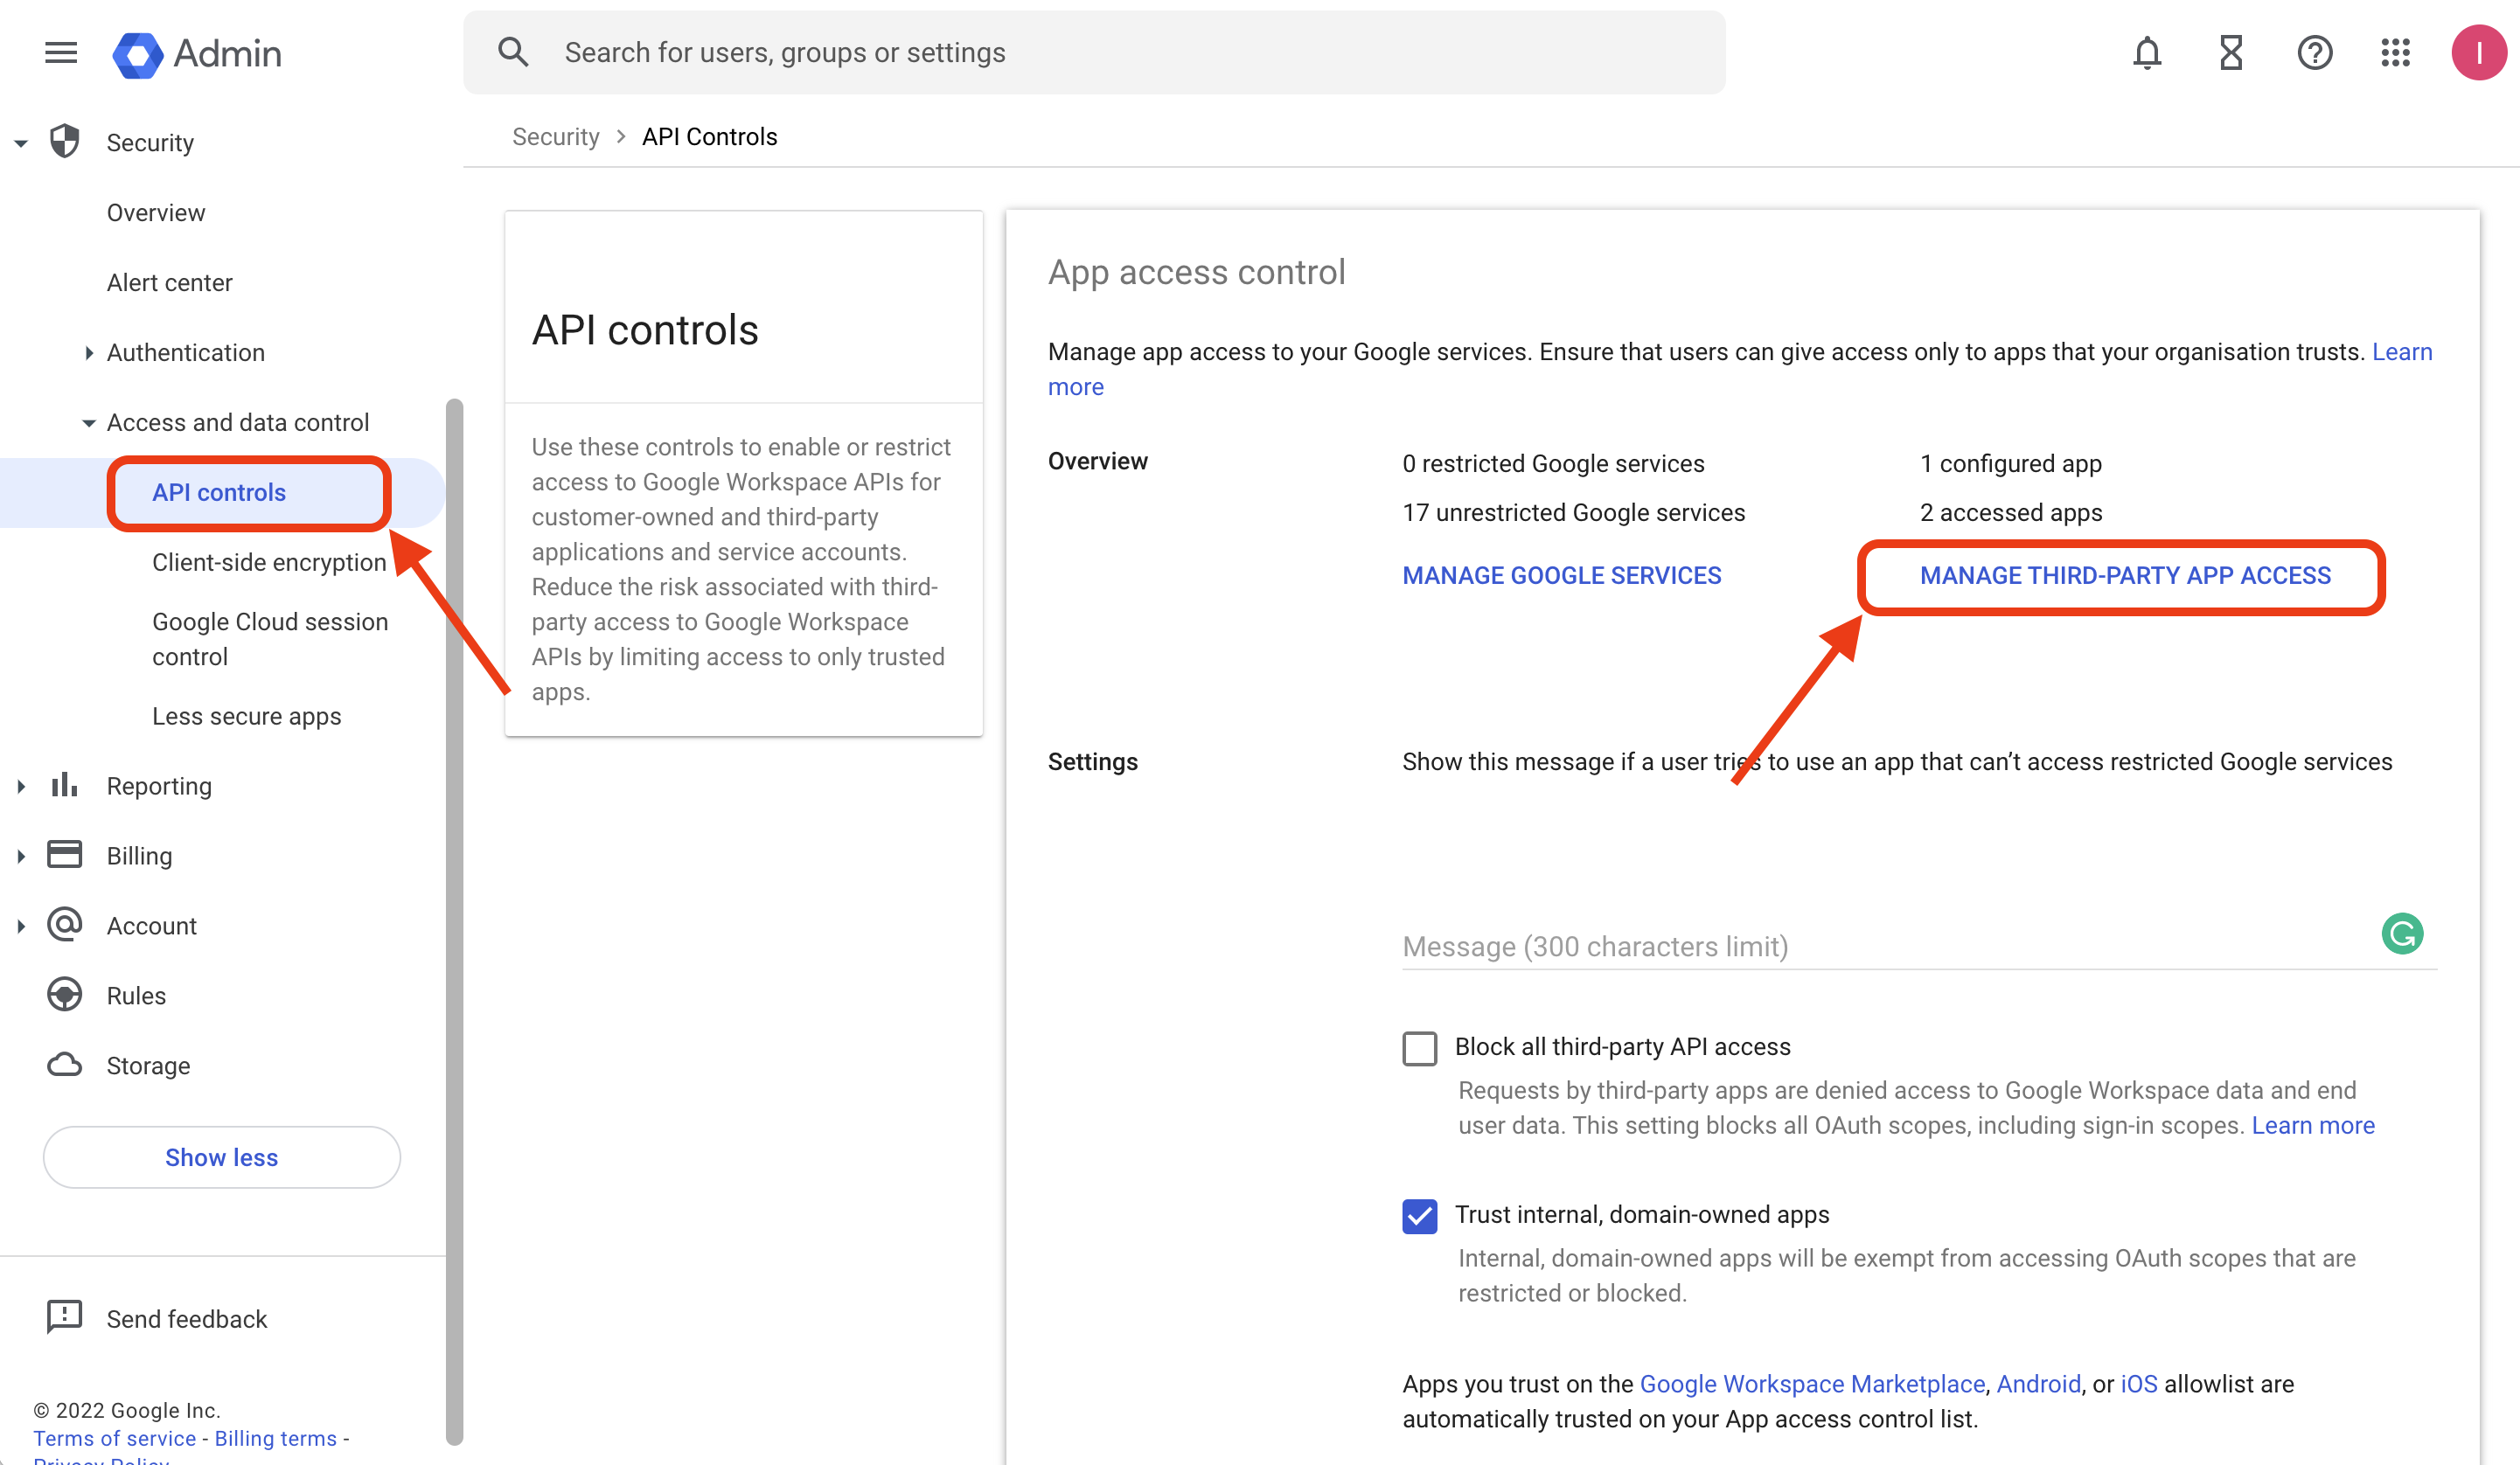Open Billing terms link
The height and width of the screenshot is (1465, 2520).
pyautogui.click(x=276, y=1438)
